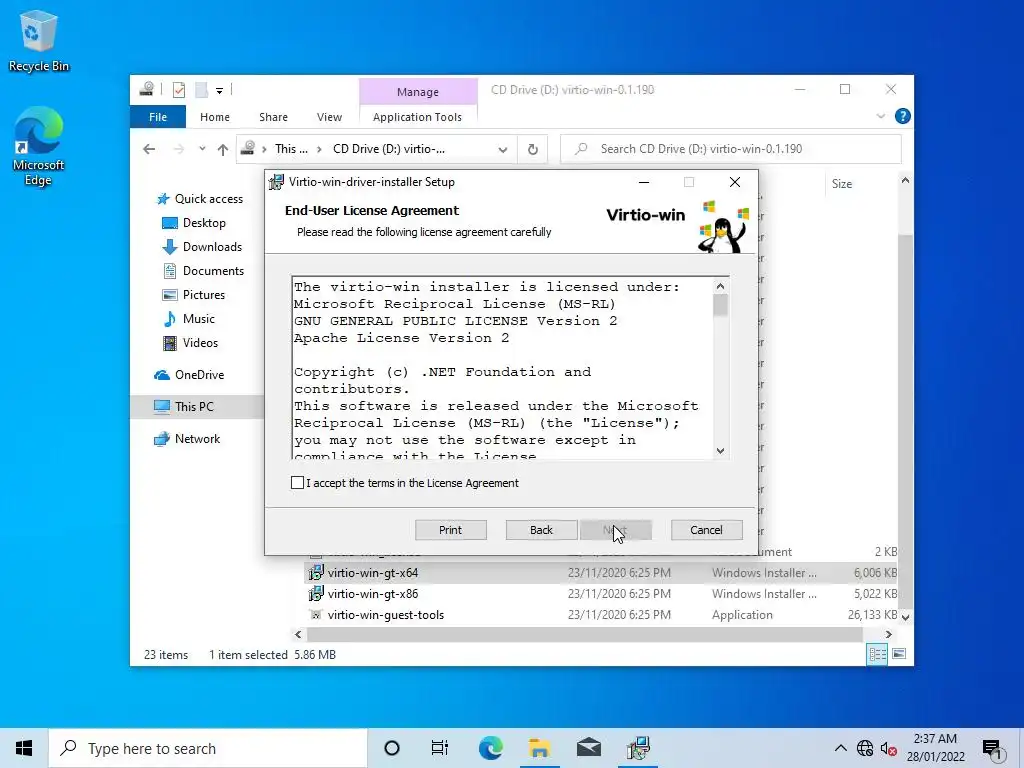This screenshot has height=768, width=1024.
Task: Open network status tray icon
Action: (865, 748)
